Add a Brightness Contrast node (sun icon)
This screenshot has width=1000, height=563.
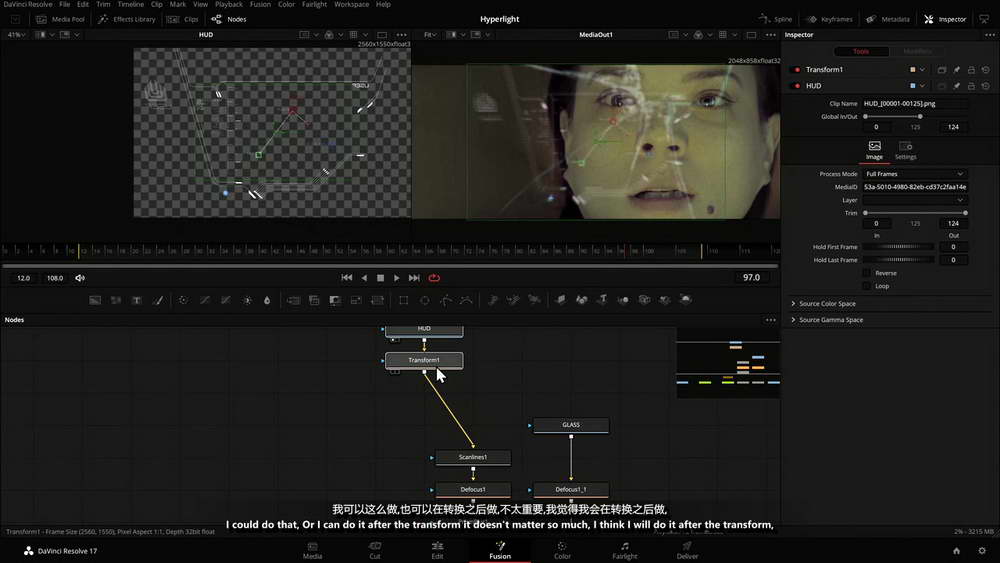click(x=247, y=300)
